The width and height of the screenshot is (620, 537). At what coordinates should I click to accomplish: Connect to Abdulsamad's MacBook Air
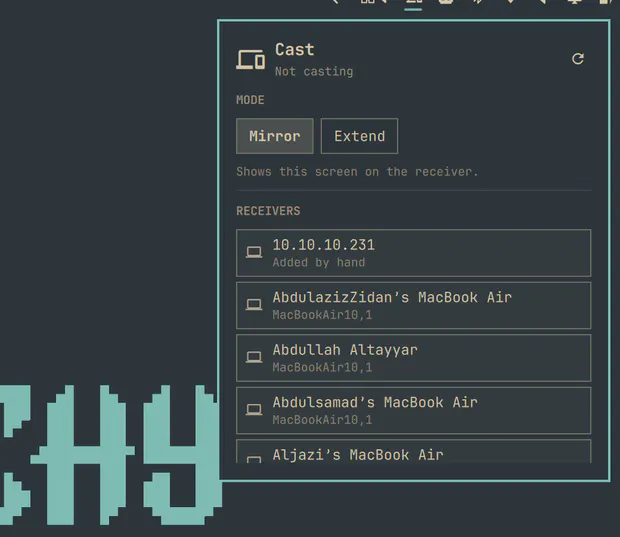pyautogui.click(x=414, y=410)
